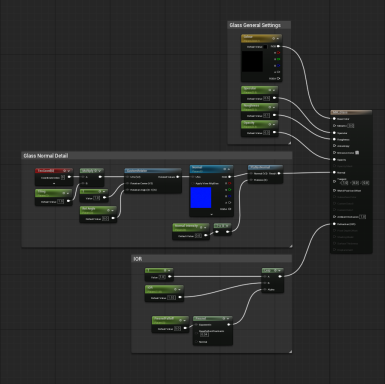Image resolution: width=385 pixels, height=384 pixels.
Task: Edit the Roughness default value field
Action: coord(266,116)
